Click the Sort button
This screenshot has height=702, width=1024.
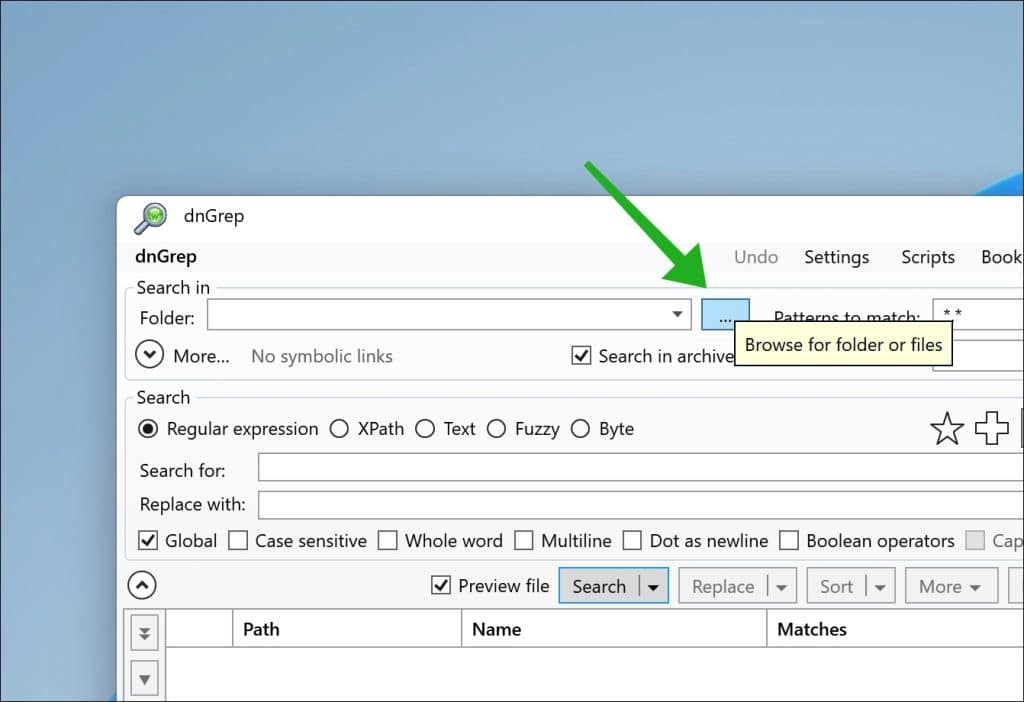(837, 586)
